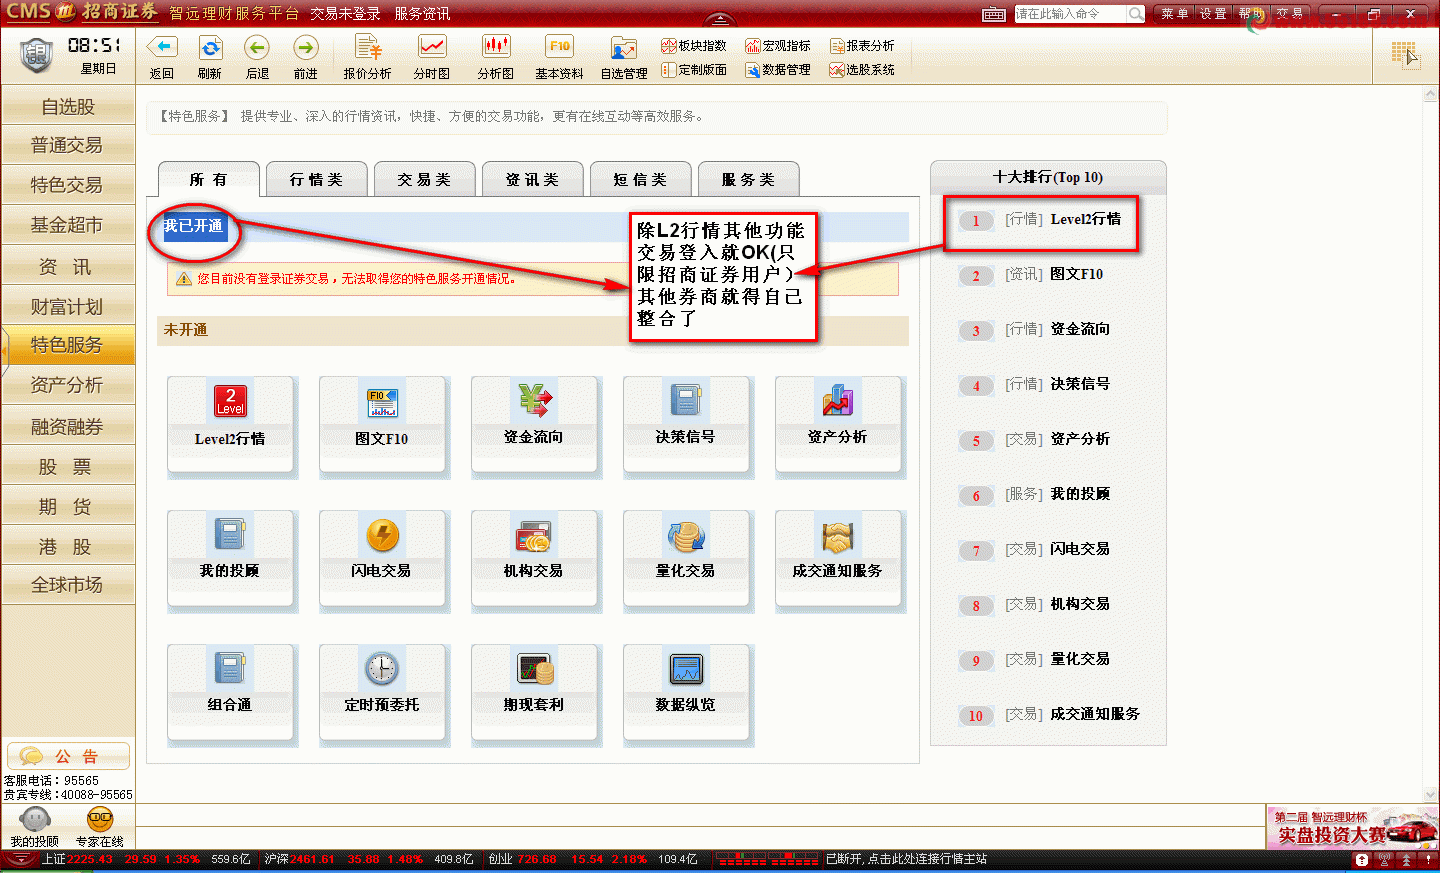Viewport: 1440px width, 873px height.
Task: Click the 专家在线 expert icon
Action: point(99,820)
